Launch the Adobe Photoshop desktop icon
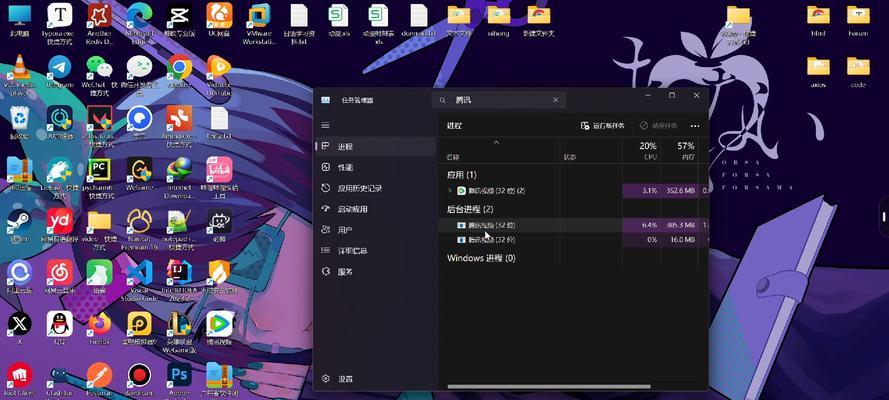Image resolution: width=889 pixels, height=400 pixels. coord(179,375)
